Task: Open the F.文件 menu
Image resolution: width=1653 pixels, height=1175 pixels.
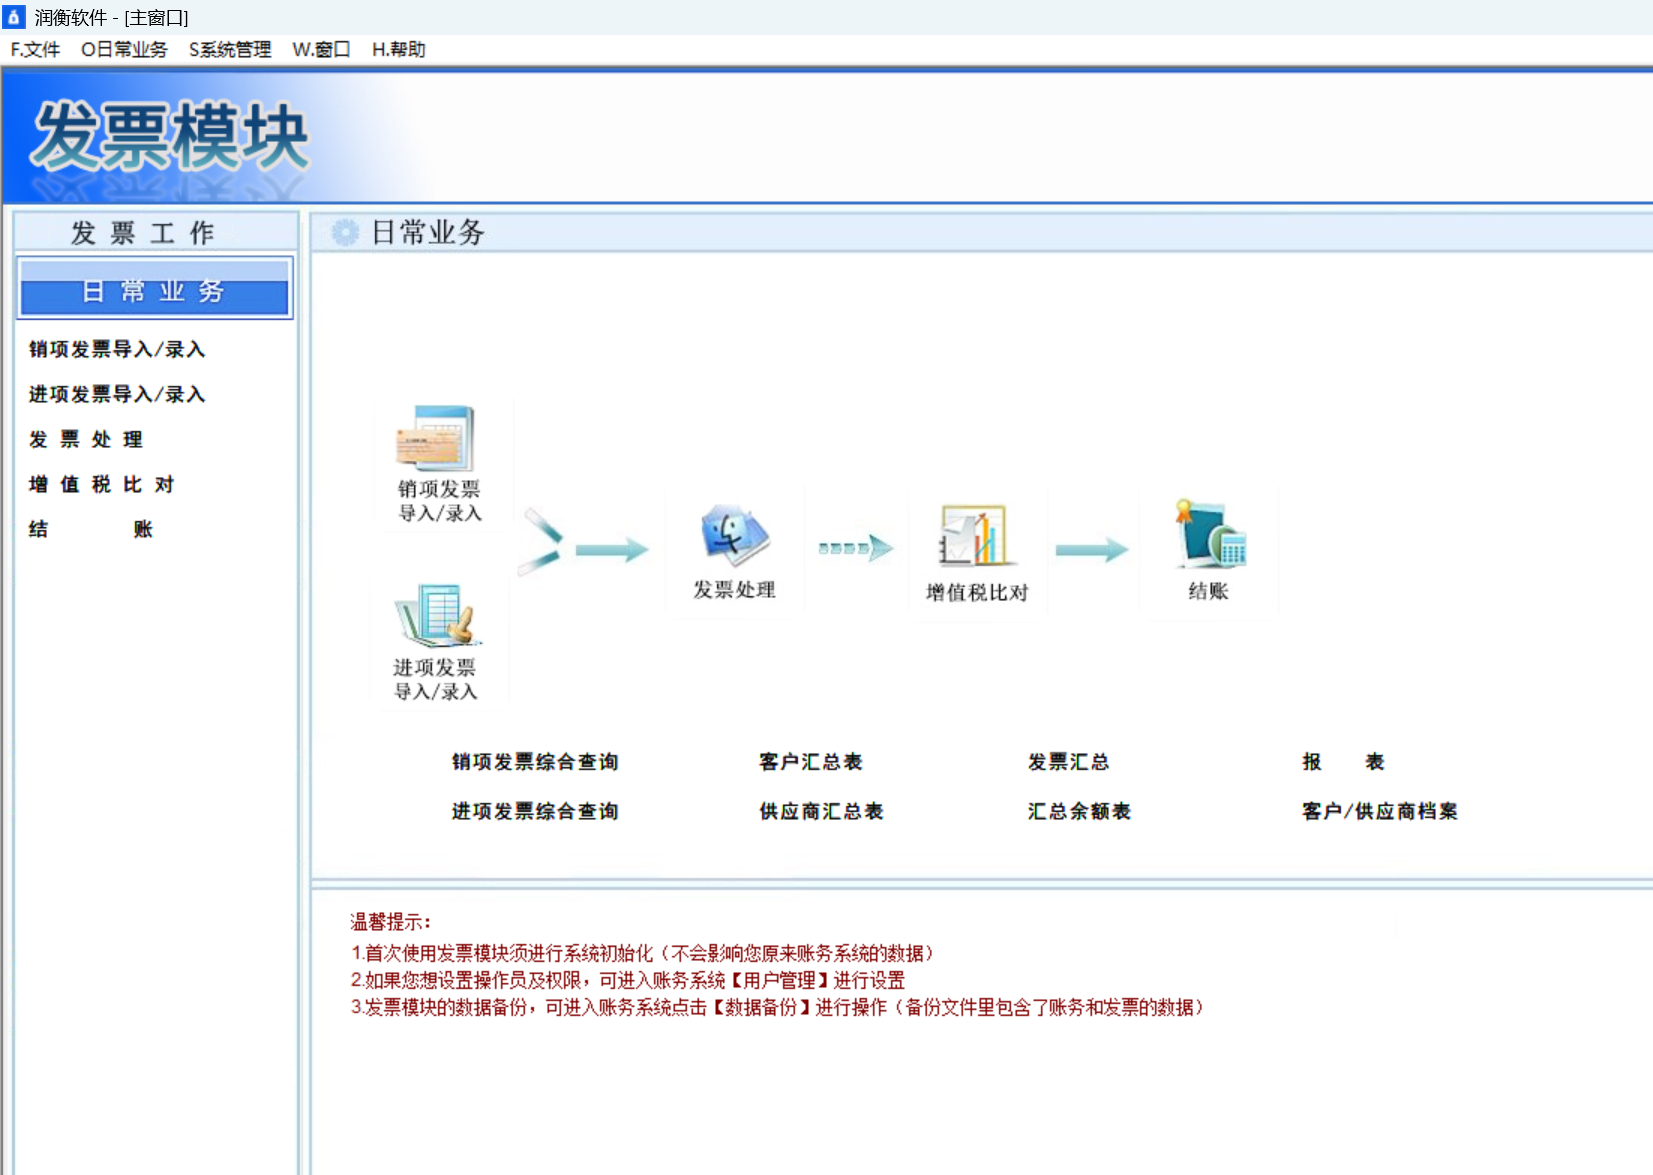Action: click(35, 50)
